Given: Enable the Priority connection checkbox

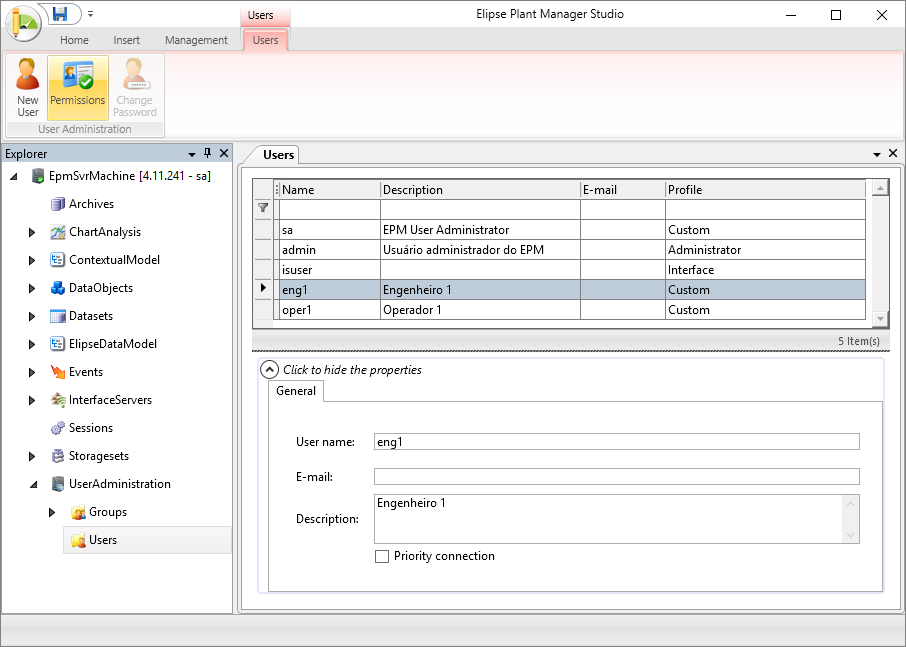Looking at the screenshot, I should coord(381,557).
